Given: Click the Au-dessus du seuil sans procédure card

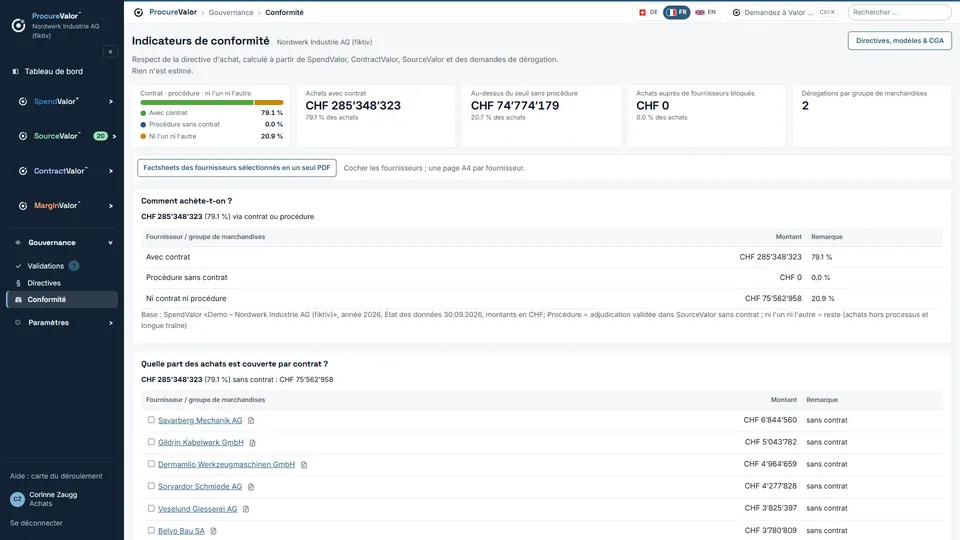Looking at the screenshot, I should point(541,116).
